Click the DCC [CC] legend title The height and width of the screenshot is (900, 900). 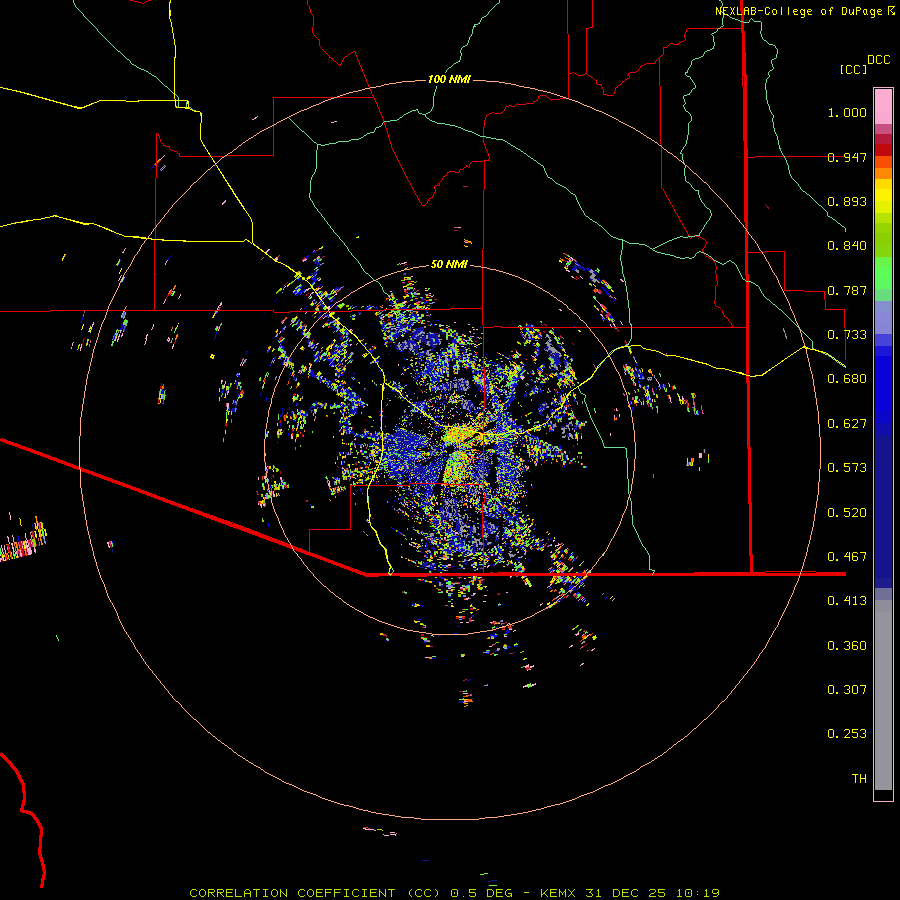(x=864, y=64)
